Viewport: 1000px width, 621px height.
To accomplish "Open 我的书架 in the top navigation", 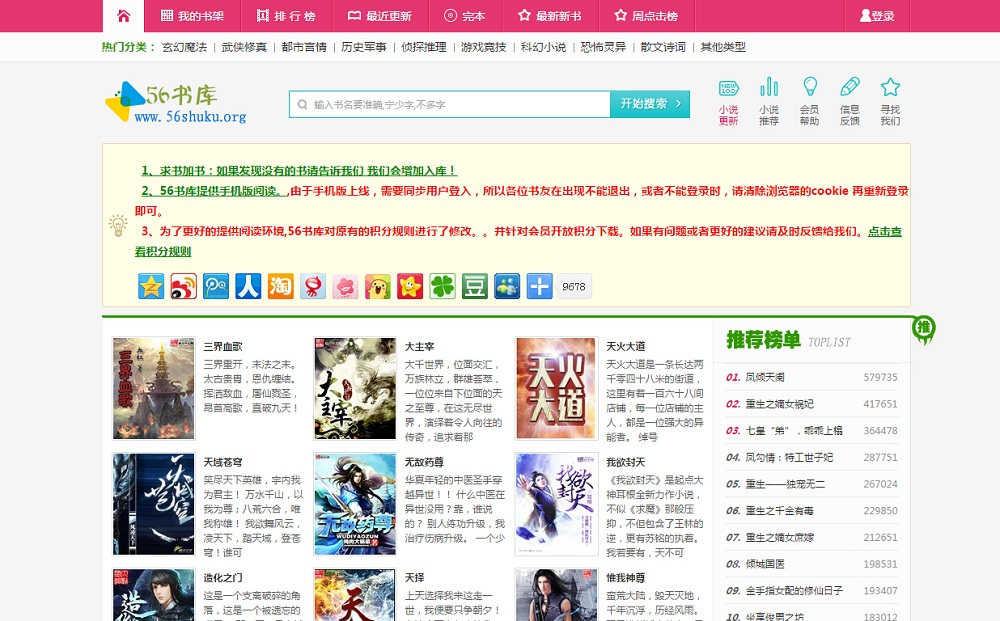I will [x=192, y=16].
